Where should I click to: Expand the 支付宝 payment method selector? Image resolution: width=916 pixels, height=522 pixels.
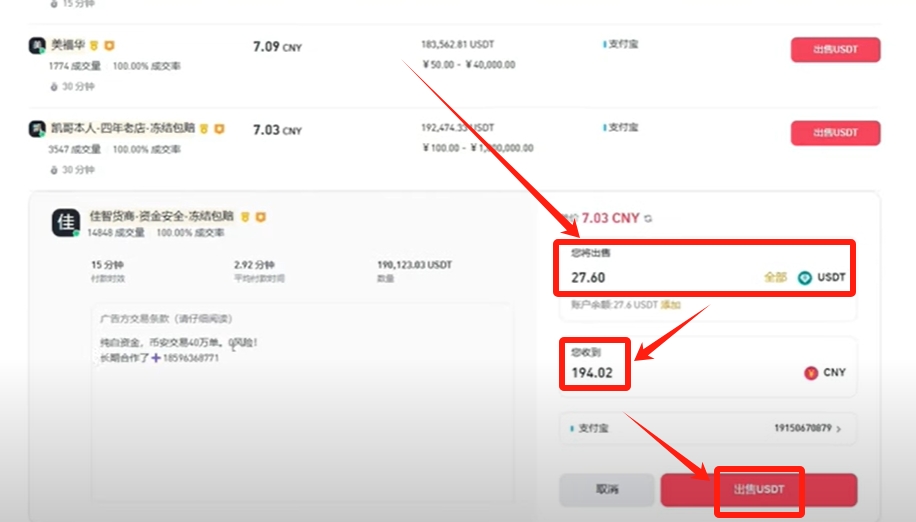pyautogui.click(x=708, y=429)
